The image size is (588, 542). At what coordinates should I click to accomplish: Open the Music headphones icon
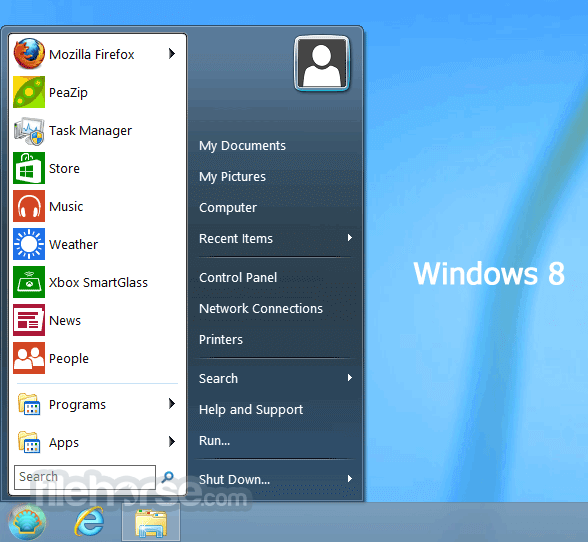(29, 206)
